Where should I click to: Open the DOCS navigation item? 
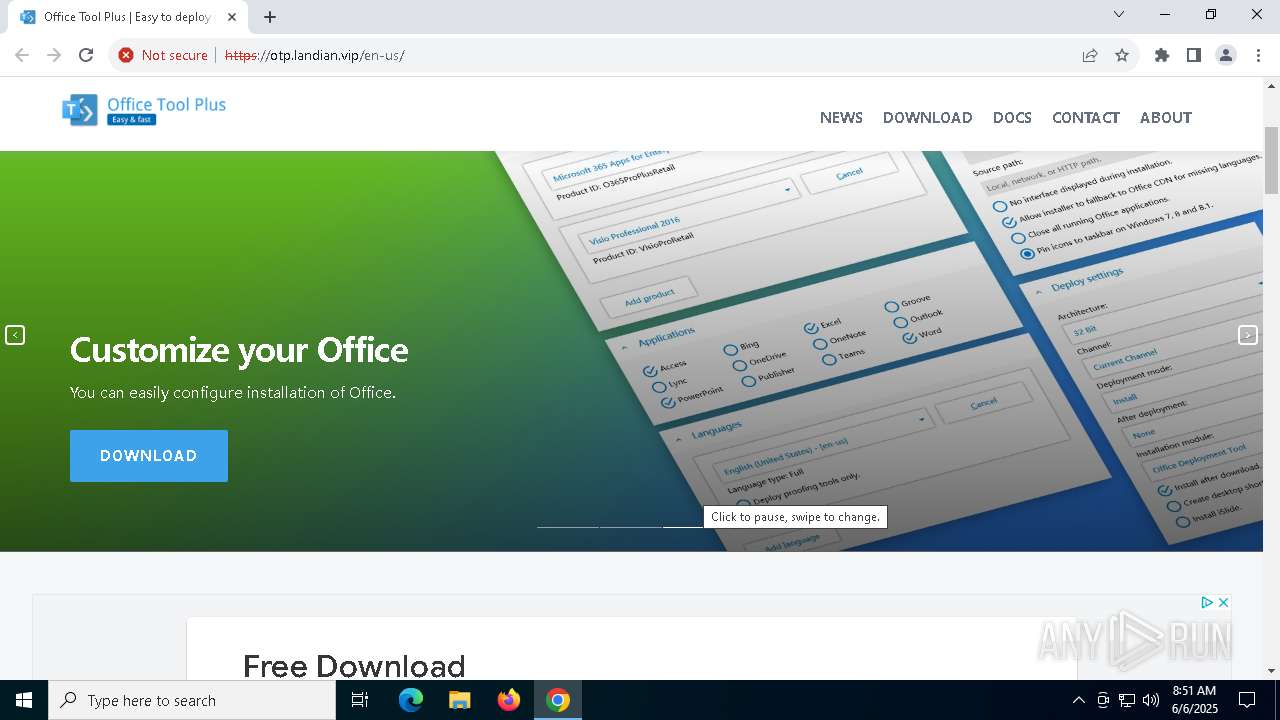1012,117
